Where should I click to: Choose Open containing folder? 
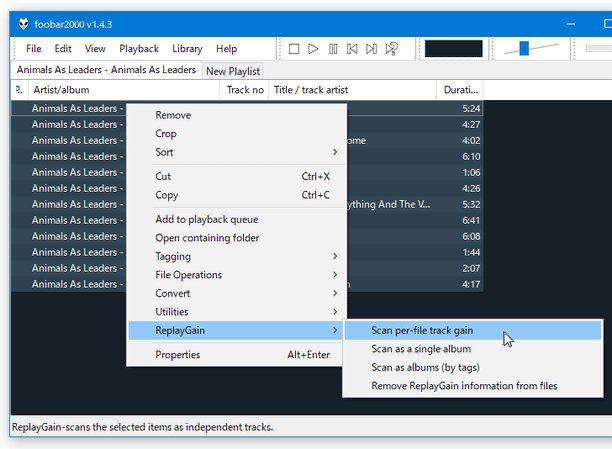pos(237,238)
